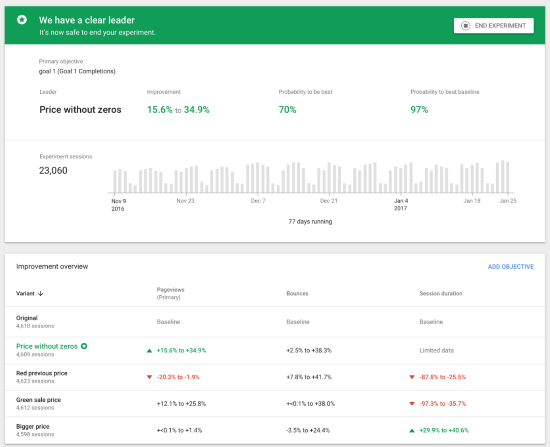Click the 15.6% to 34.9% improvement summary
Viewport: 550px width, 447px height.
coord(178,110)
